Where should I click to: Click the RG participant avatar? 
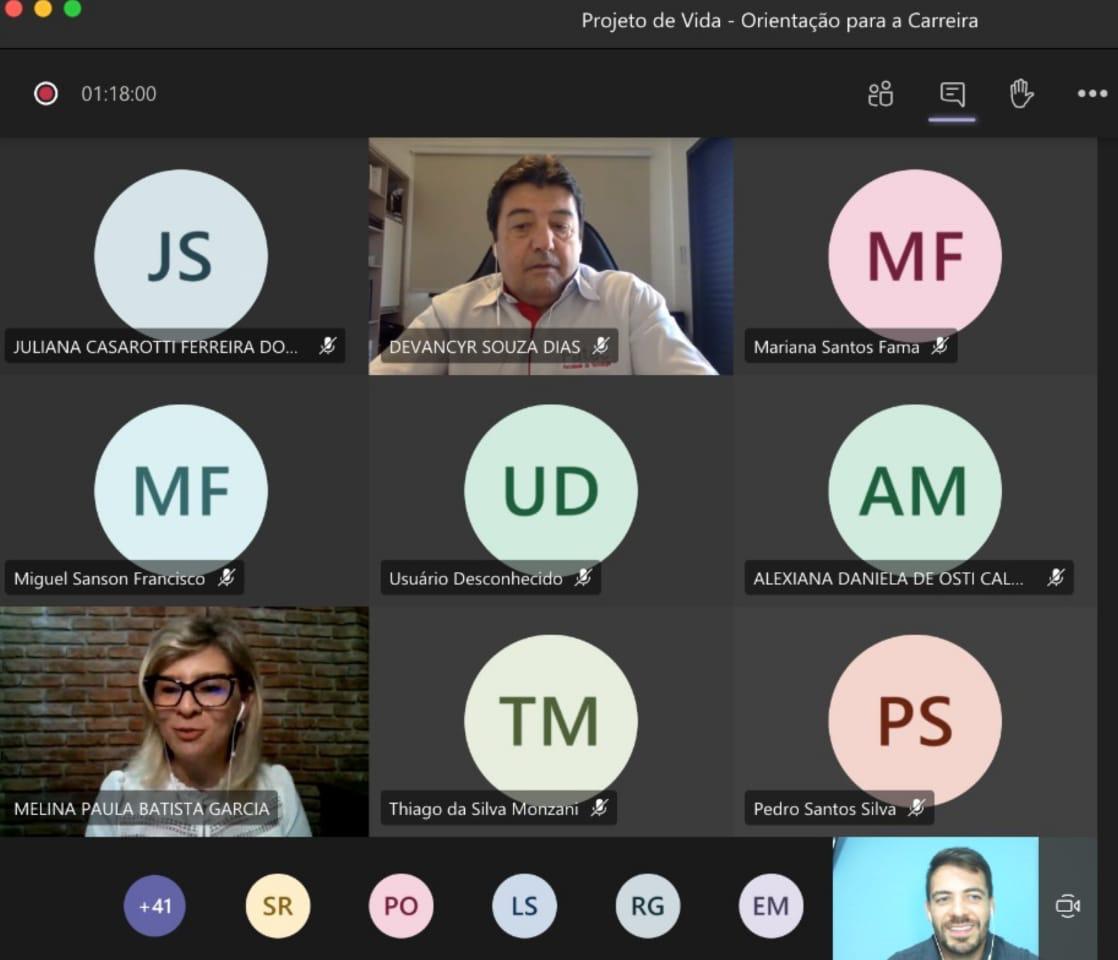coord(647,906)
